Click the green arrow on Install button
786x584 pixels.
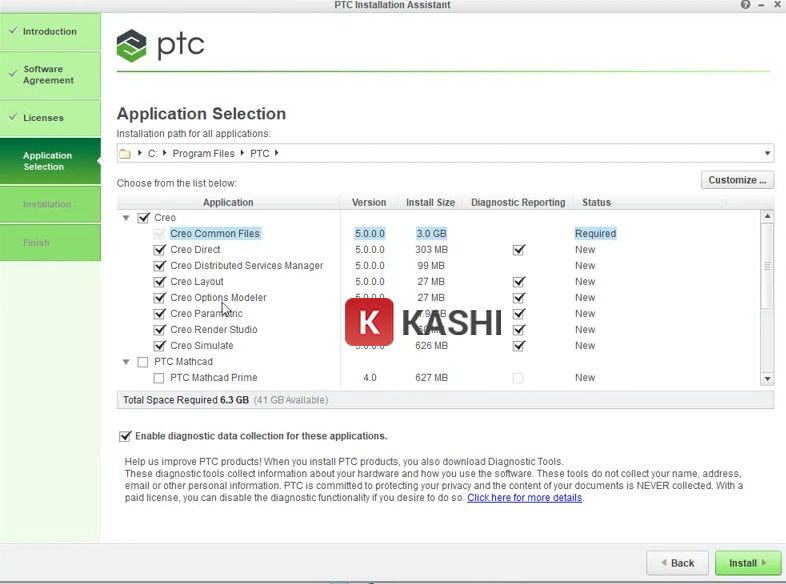(x=766, y=563)
